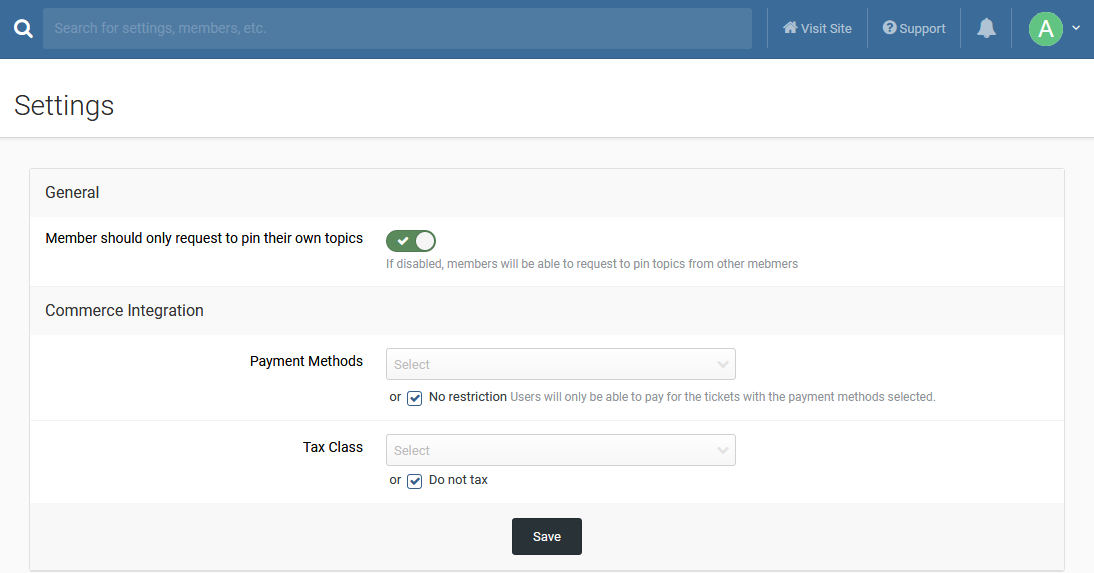Open the Visit Site link
The width and height of the screenshot is (1094, 573).
pyautogui.click(x=817, y=29)
